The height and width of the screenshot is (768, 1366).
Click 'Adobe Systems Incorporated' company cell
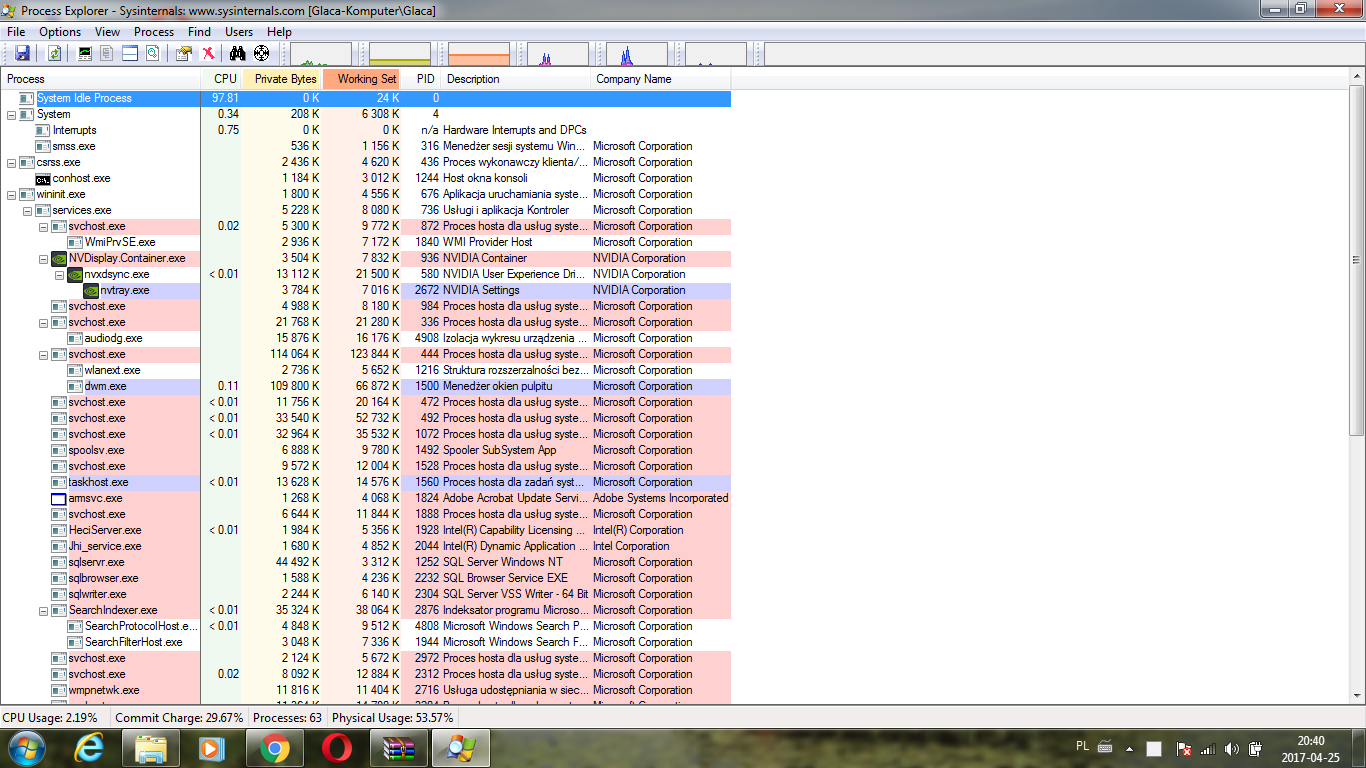660,498
